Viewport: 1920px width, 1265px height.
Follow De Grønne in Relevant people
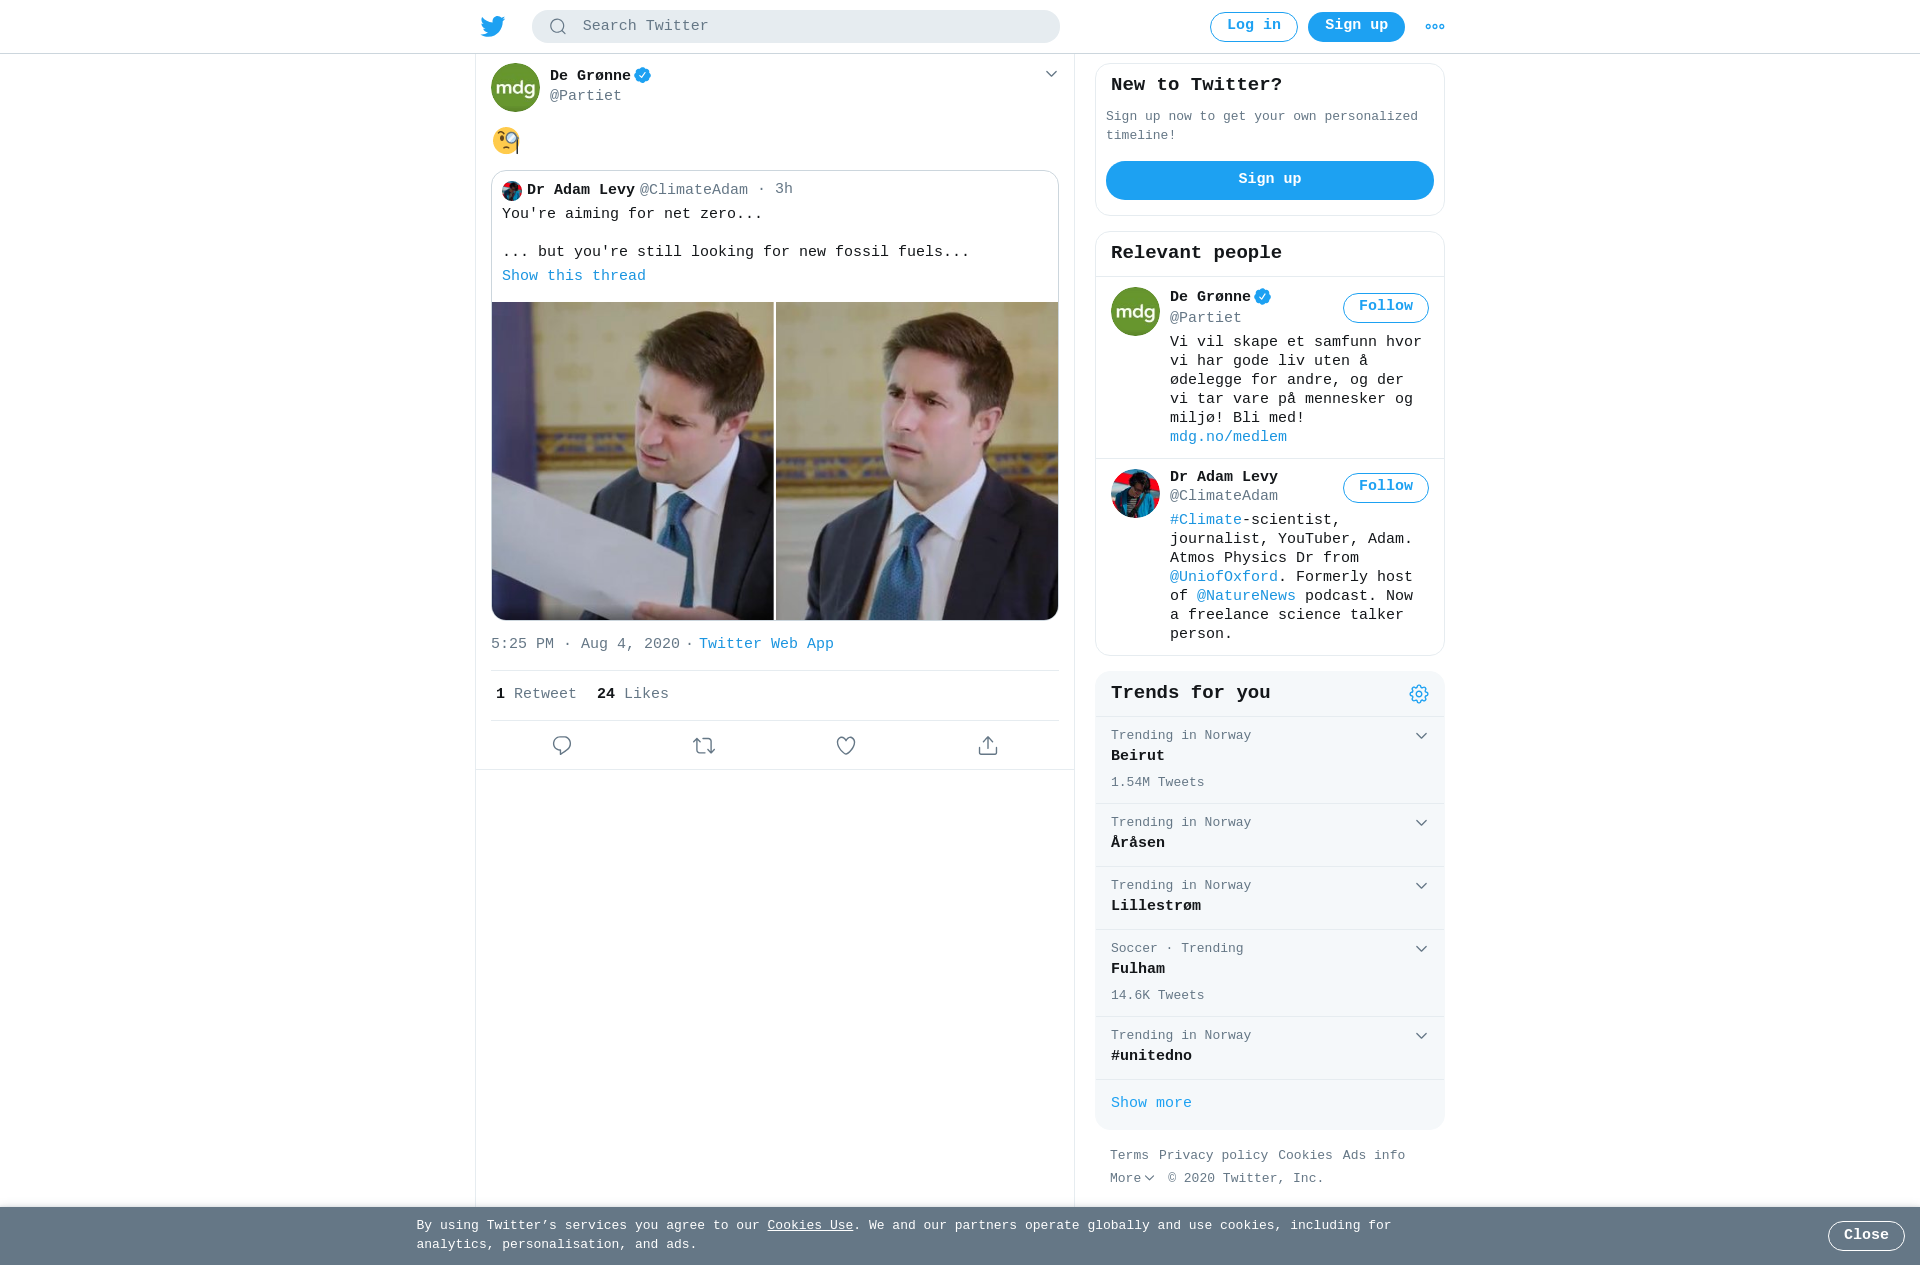coord(1385,307)
